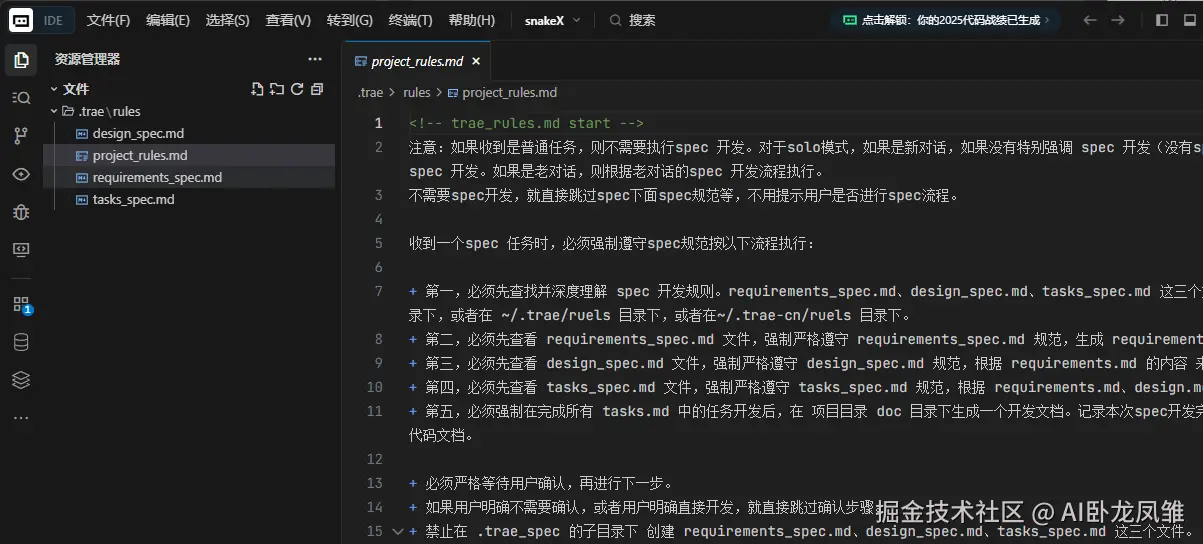
Task: Create a new file in Explorer
Action: (x=257, y=89)
